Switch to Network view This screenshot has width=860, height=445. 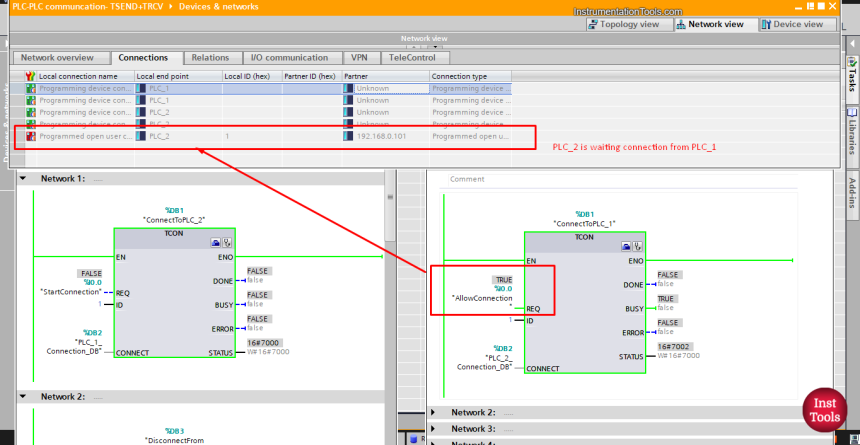click(x=716, y=24)
